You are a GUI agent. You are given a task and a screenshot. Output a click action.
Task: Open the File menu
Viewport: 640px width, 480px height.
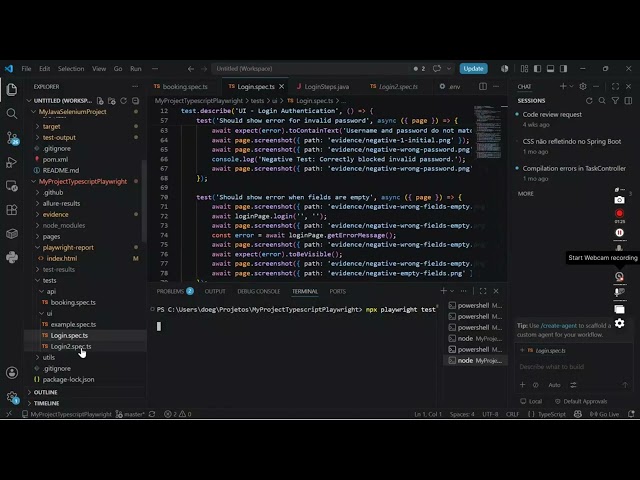pos(26,69)
